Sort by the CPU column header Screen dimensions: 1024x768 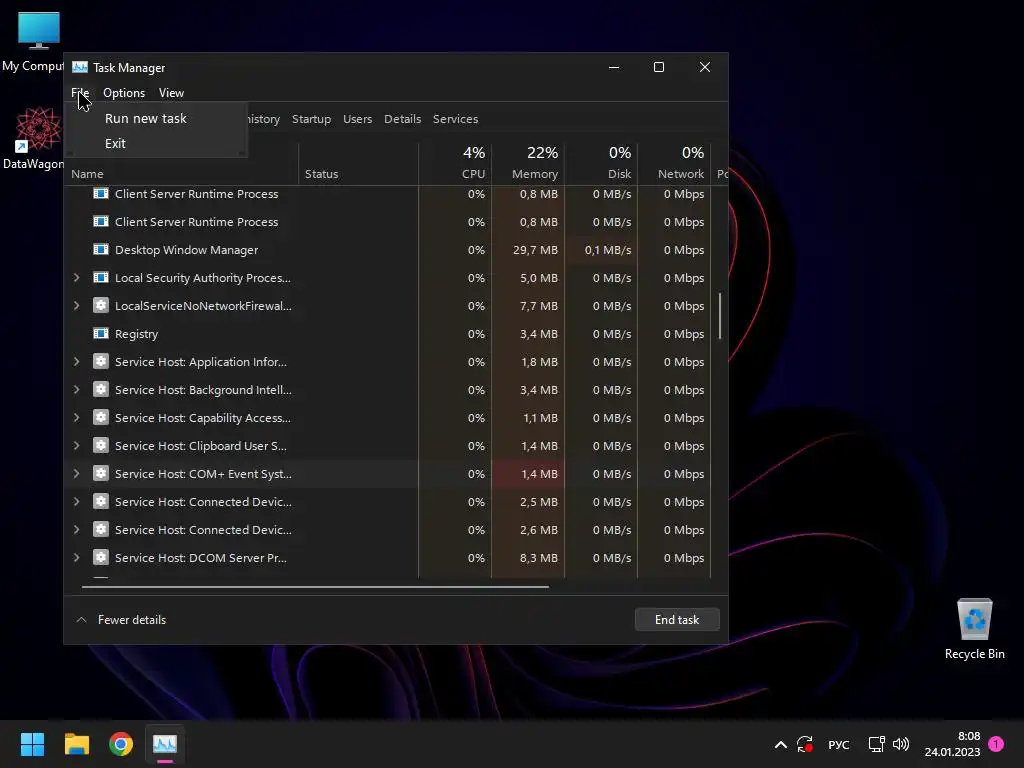(455, 163)
